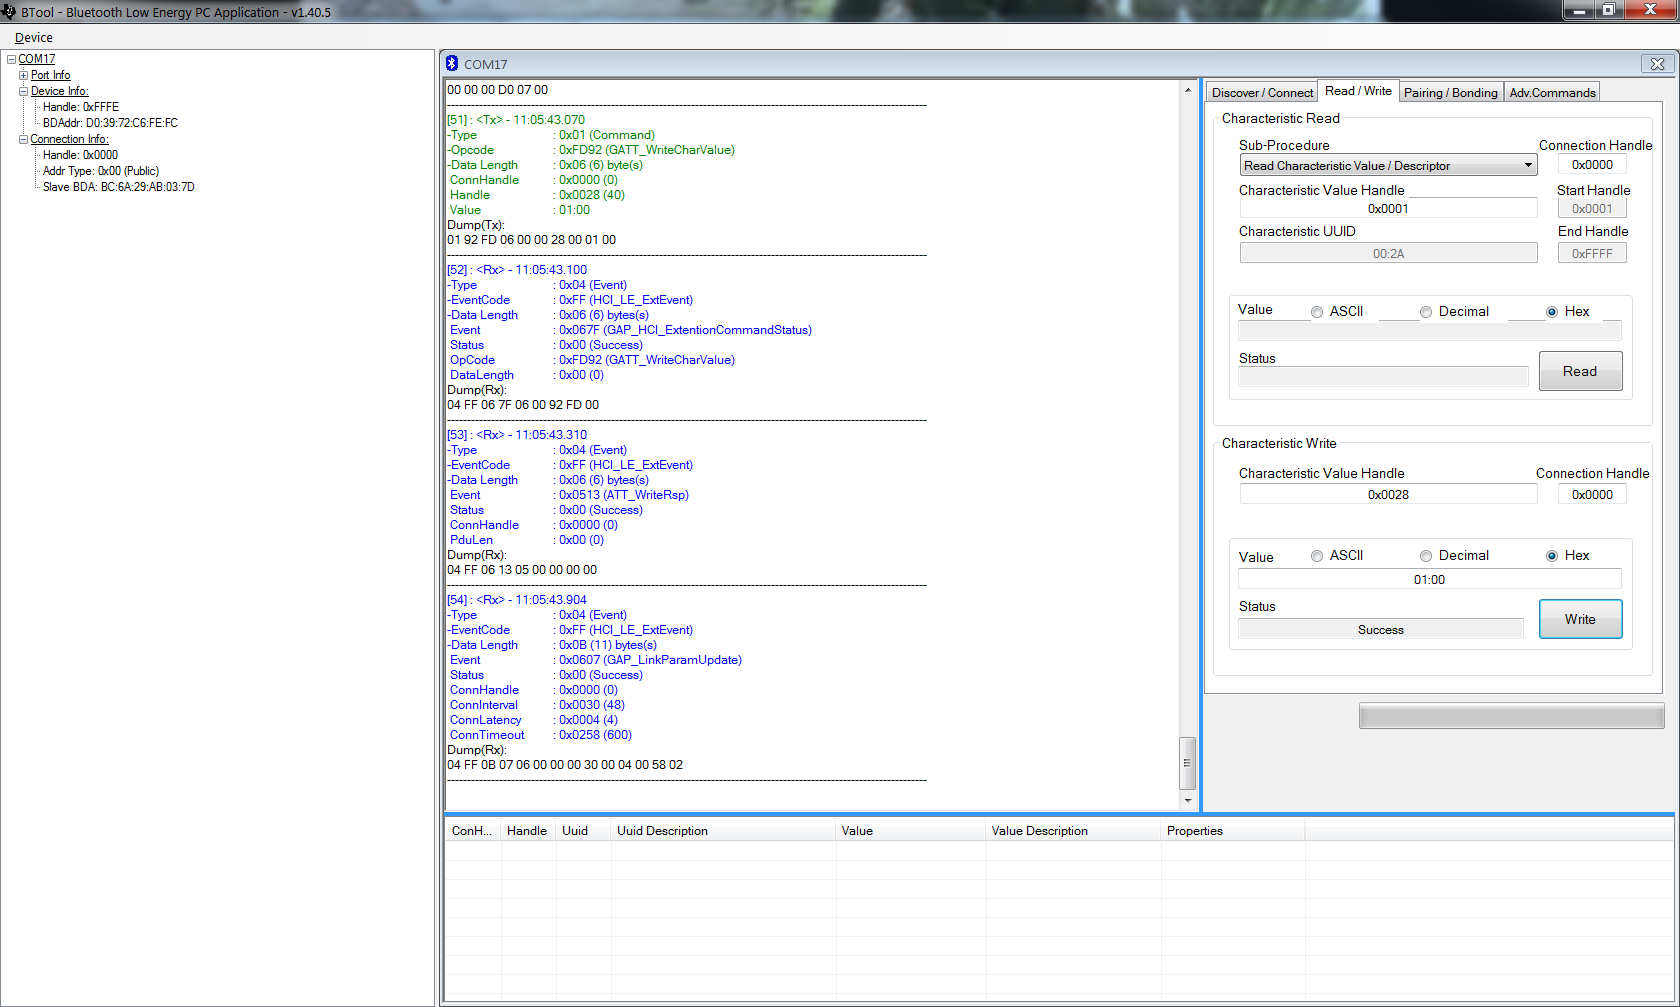The image size is (1680, 1007).
Task: Collapse the COM17 tree root node
Action: 11,59
